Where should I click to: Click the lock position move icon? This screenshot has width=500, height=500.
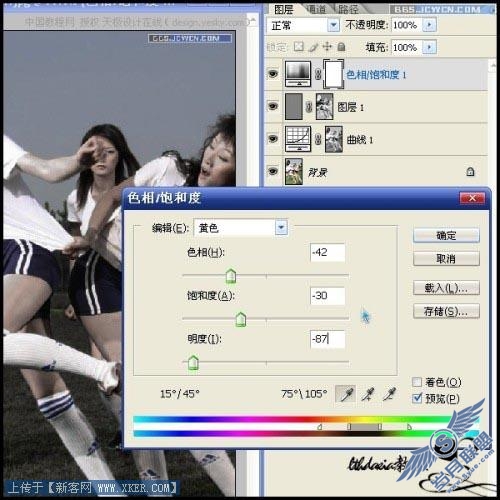tap(327, 47)
